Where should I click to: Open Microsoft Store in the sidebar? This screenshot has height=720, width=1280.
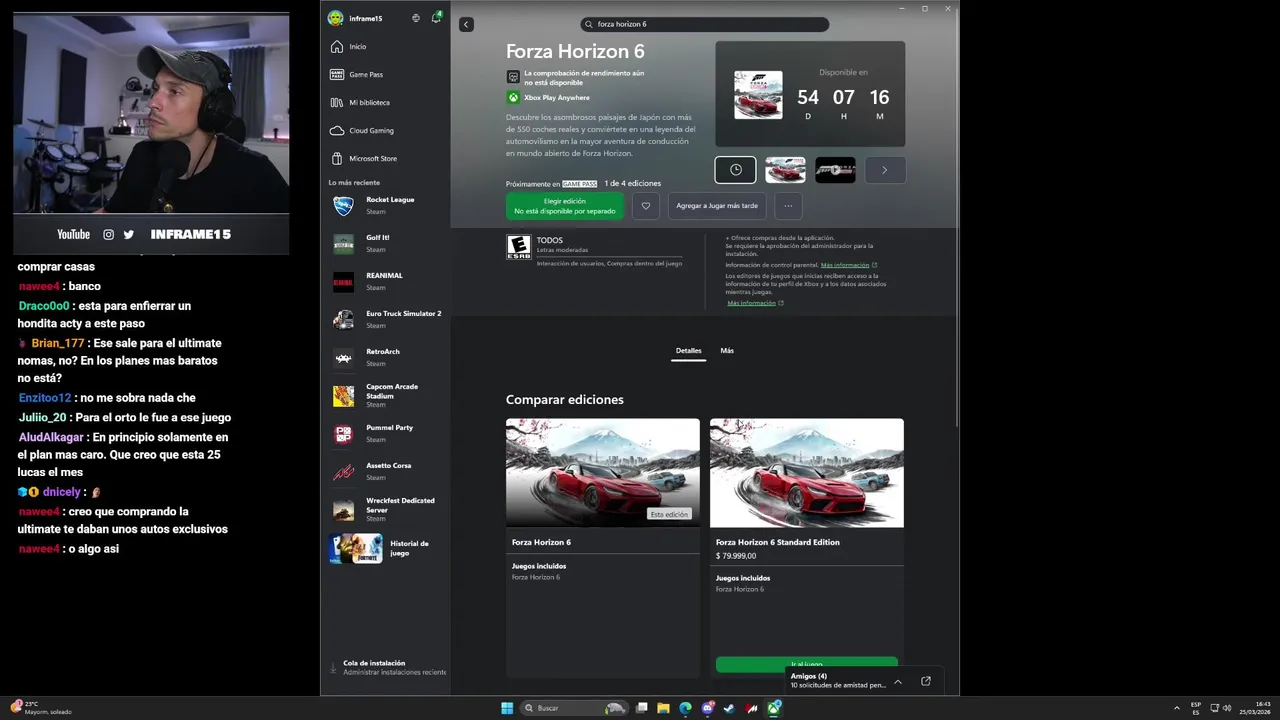pyautogui.click(x=385, y=158)
